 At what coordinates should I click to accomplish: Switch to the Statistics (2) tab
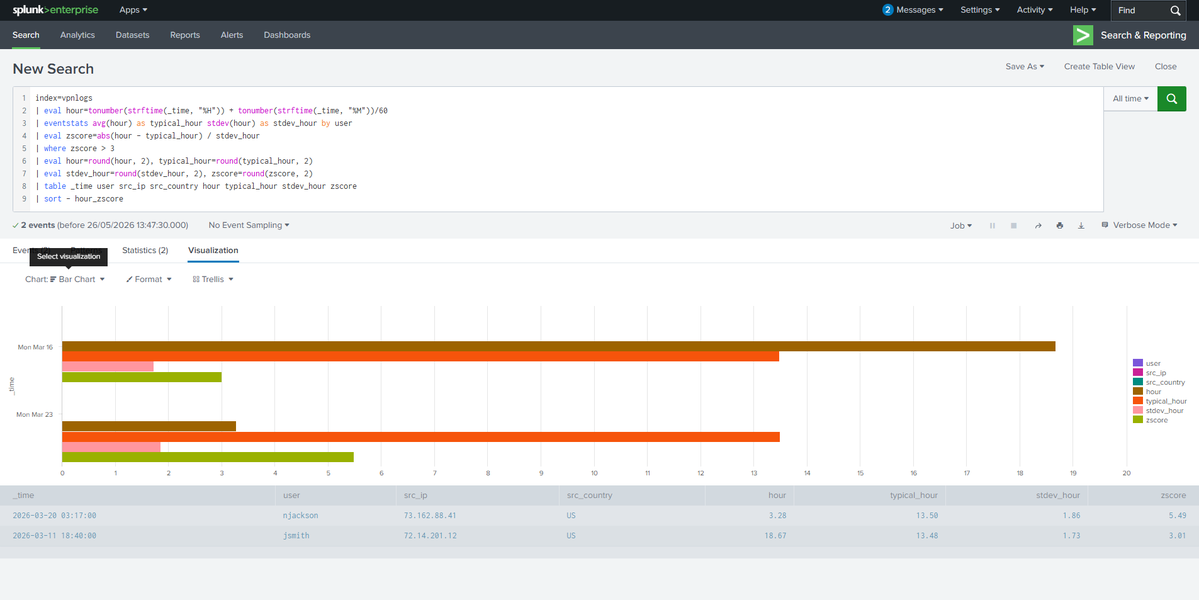point(145,250)
